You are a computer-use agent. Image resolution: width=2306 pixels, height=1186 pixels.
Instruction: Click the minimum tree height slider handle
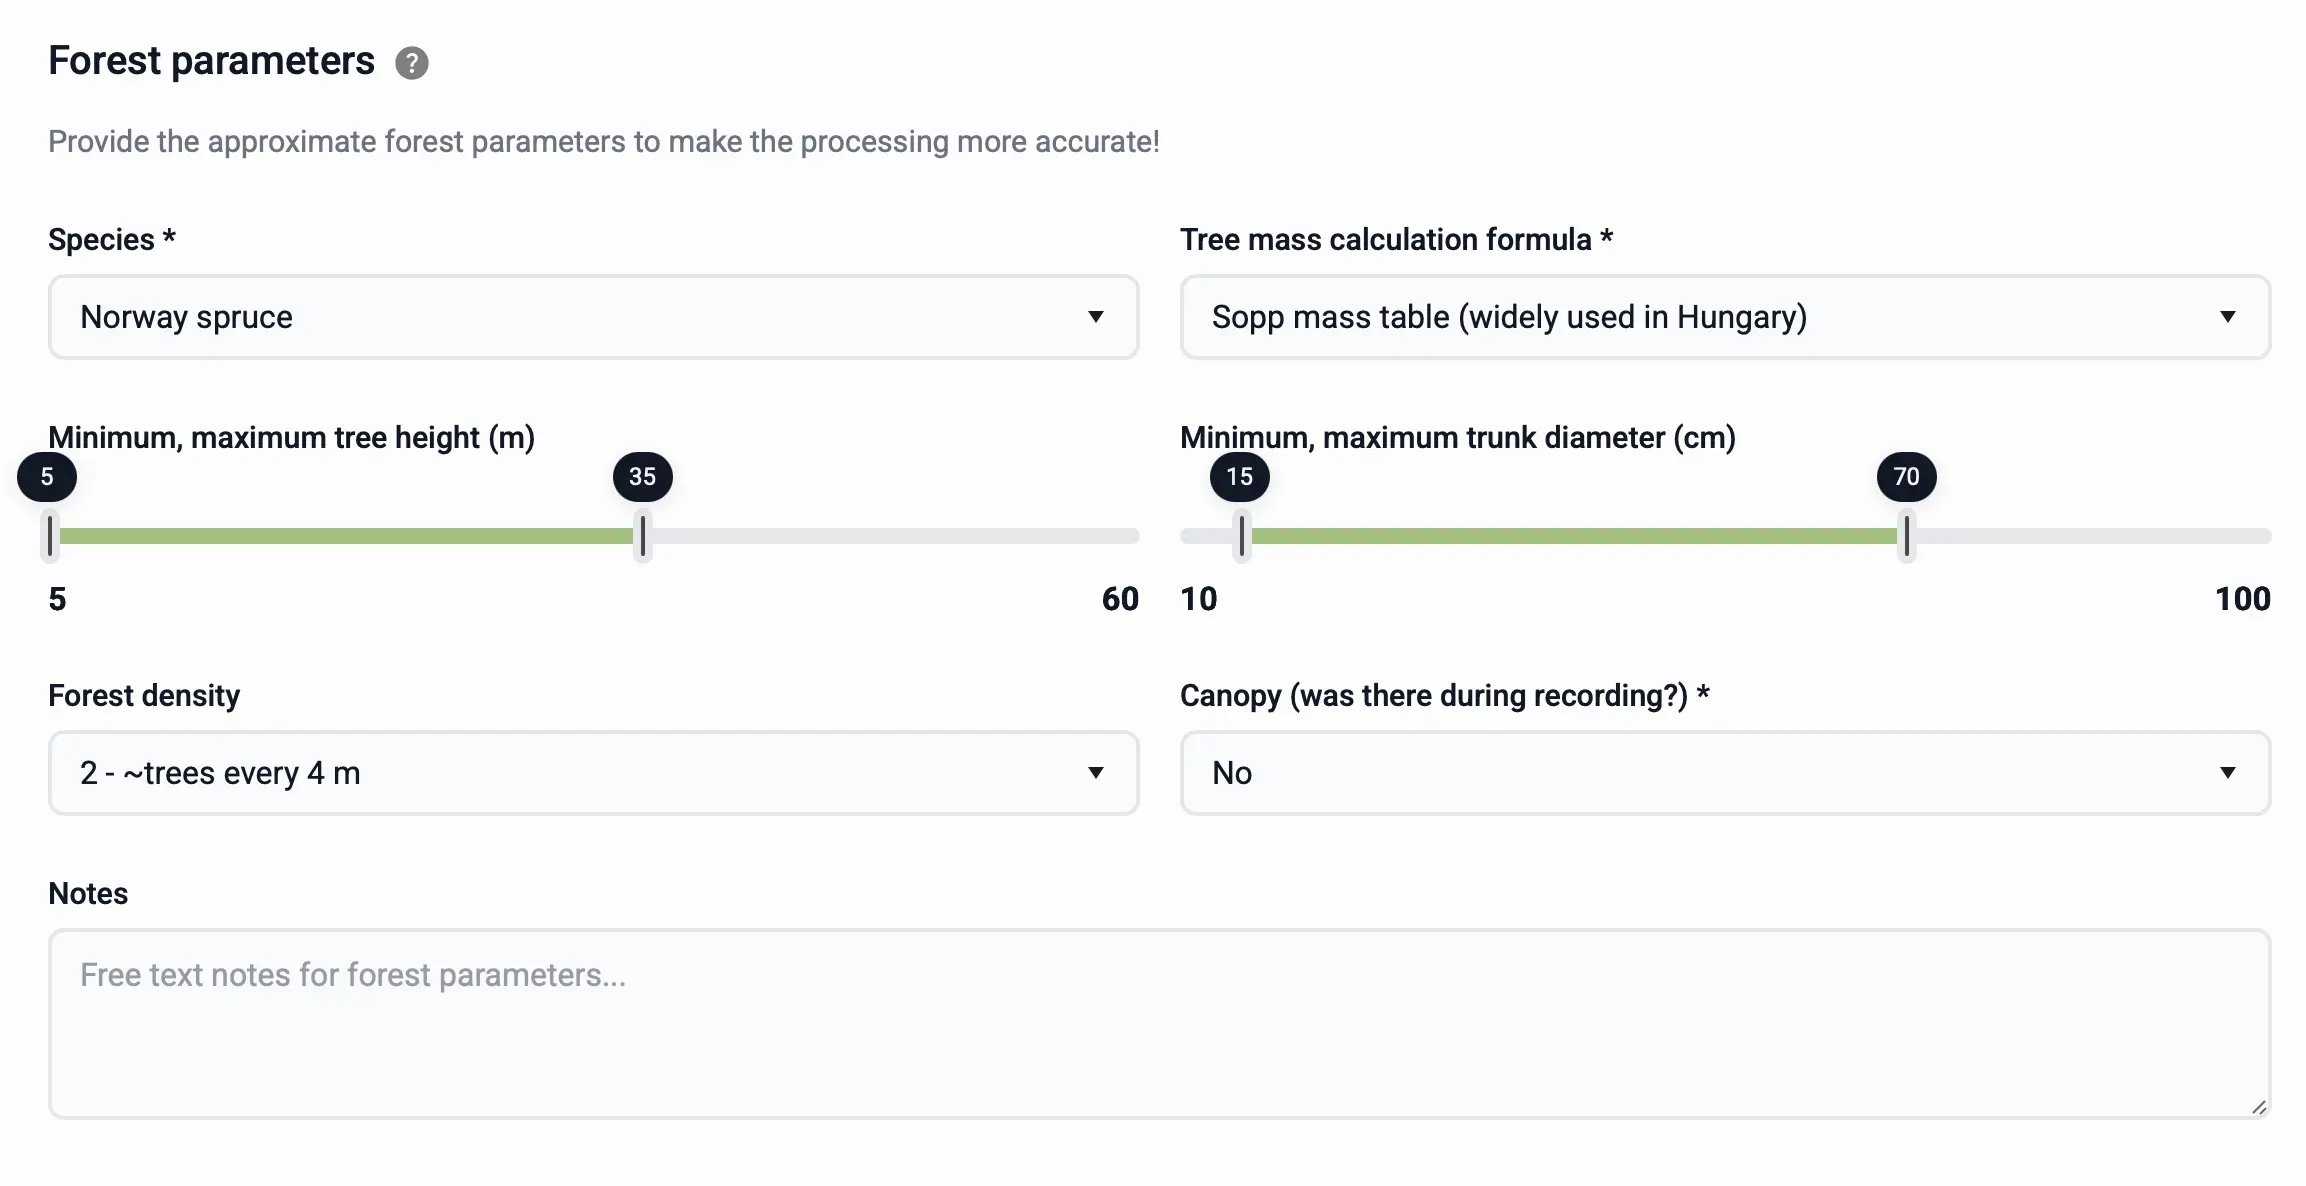(51, 536)
